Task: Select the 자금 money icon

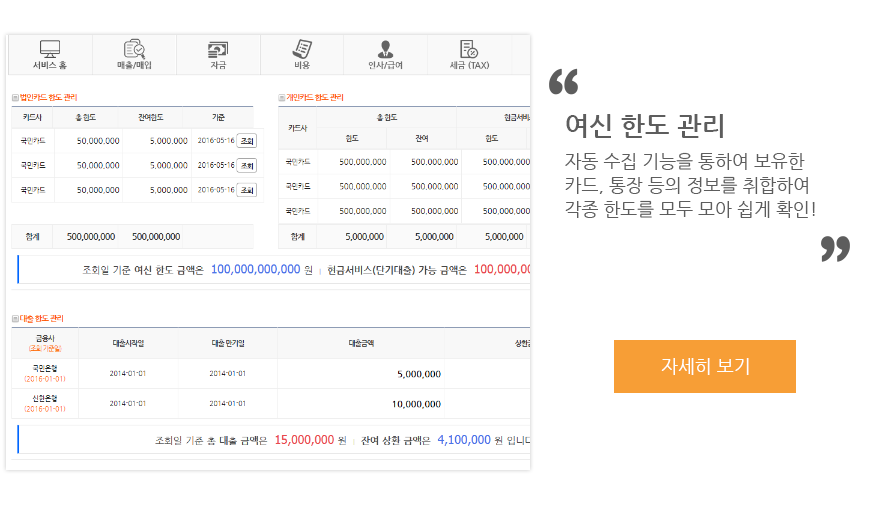Action: tap(218, 49)
